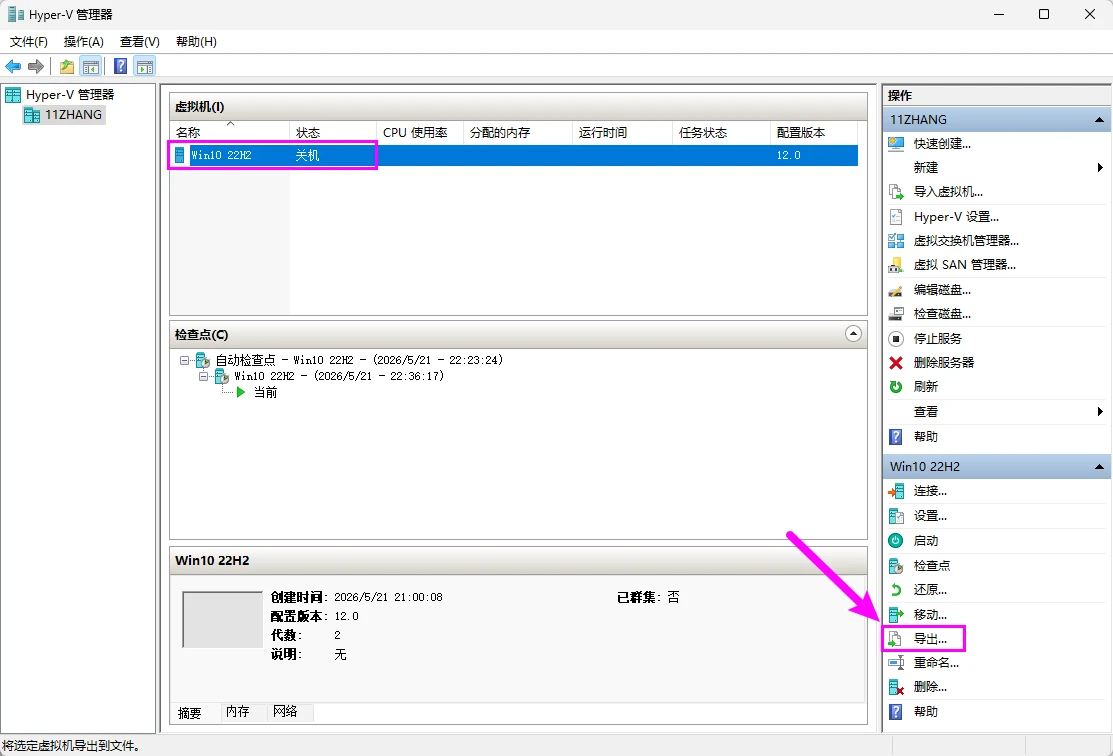
Task: Click the 虚拟交换机管理器 icon
Action: pyautogui.click(x=896, y=241)
